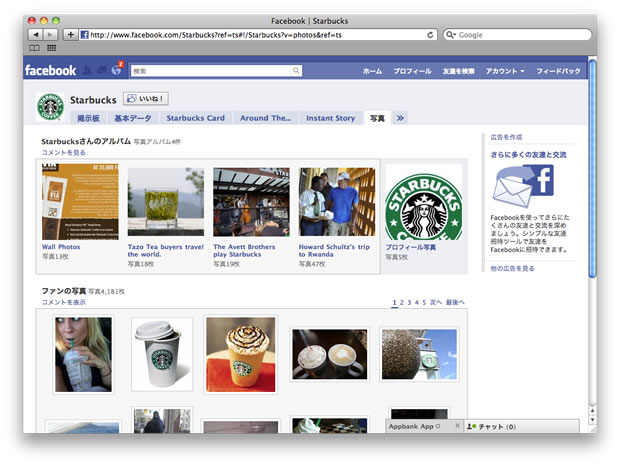
Task: Reload the page with refresh icon
Action: pos(430,35)
